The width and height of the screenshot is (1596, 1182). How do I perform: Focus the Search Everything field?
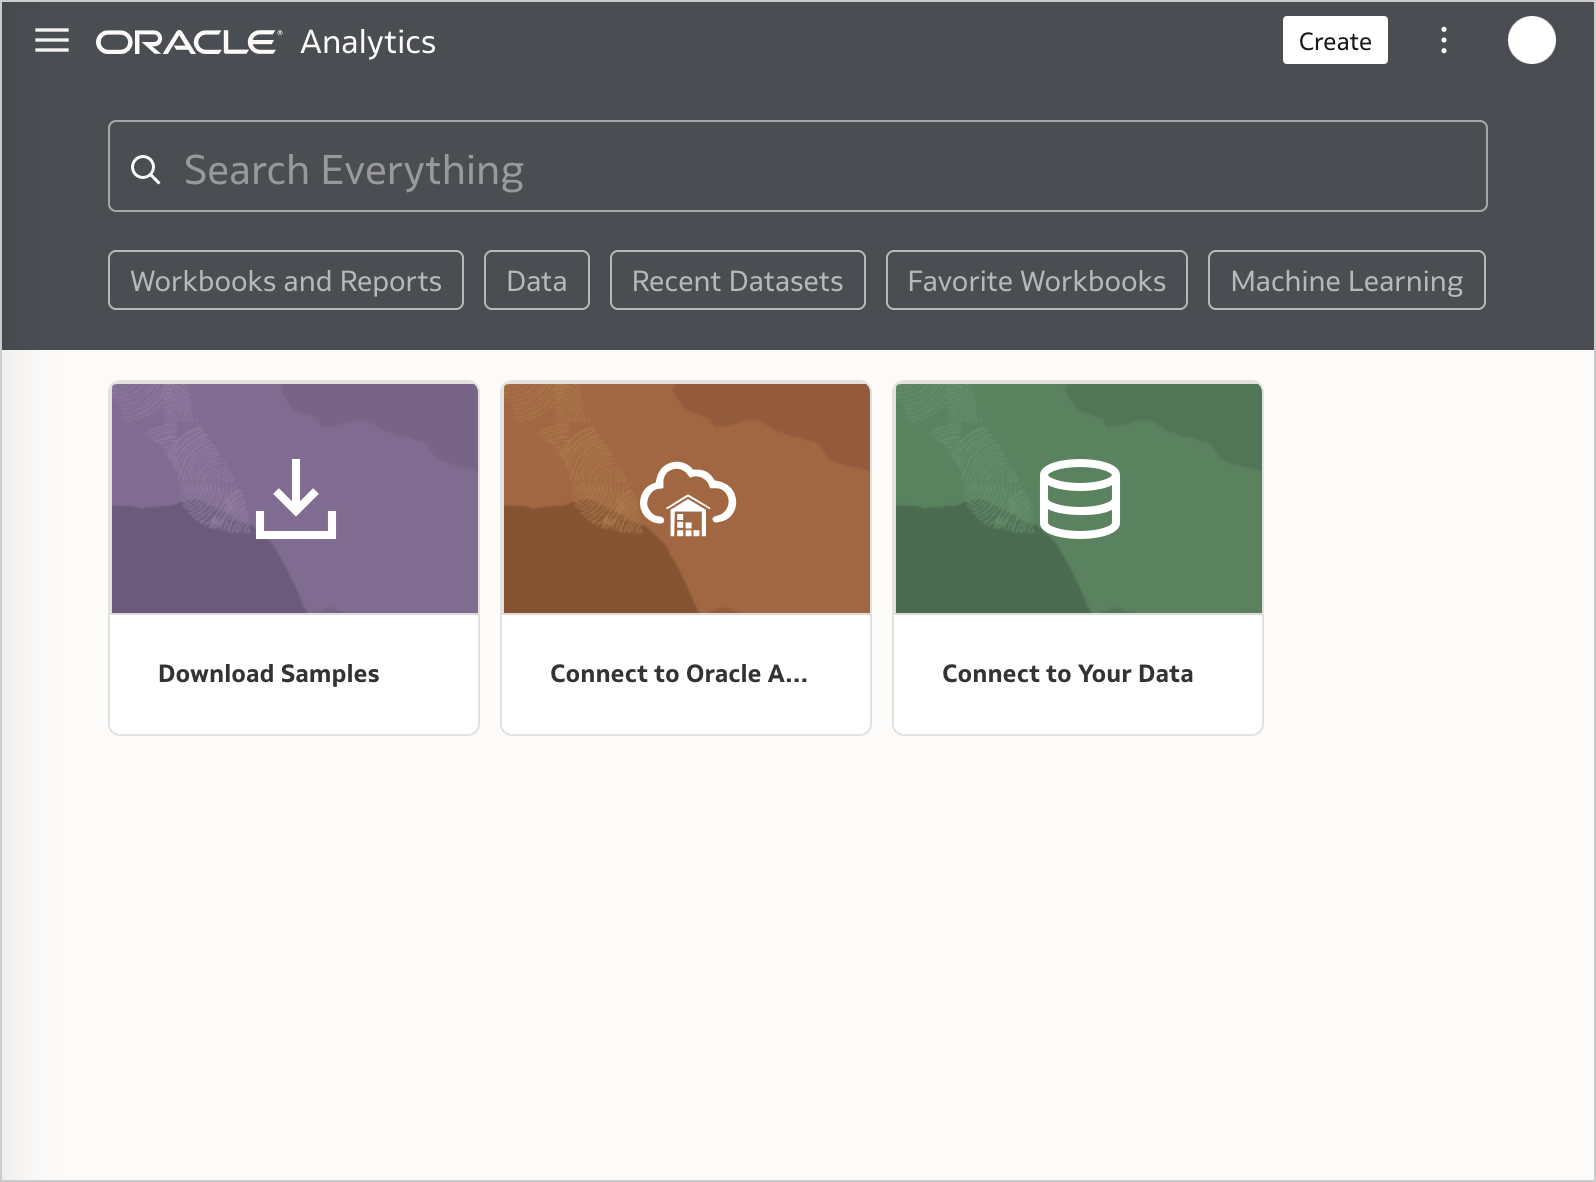[x=797, y=166]
